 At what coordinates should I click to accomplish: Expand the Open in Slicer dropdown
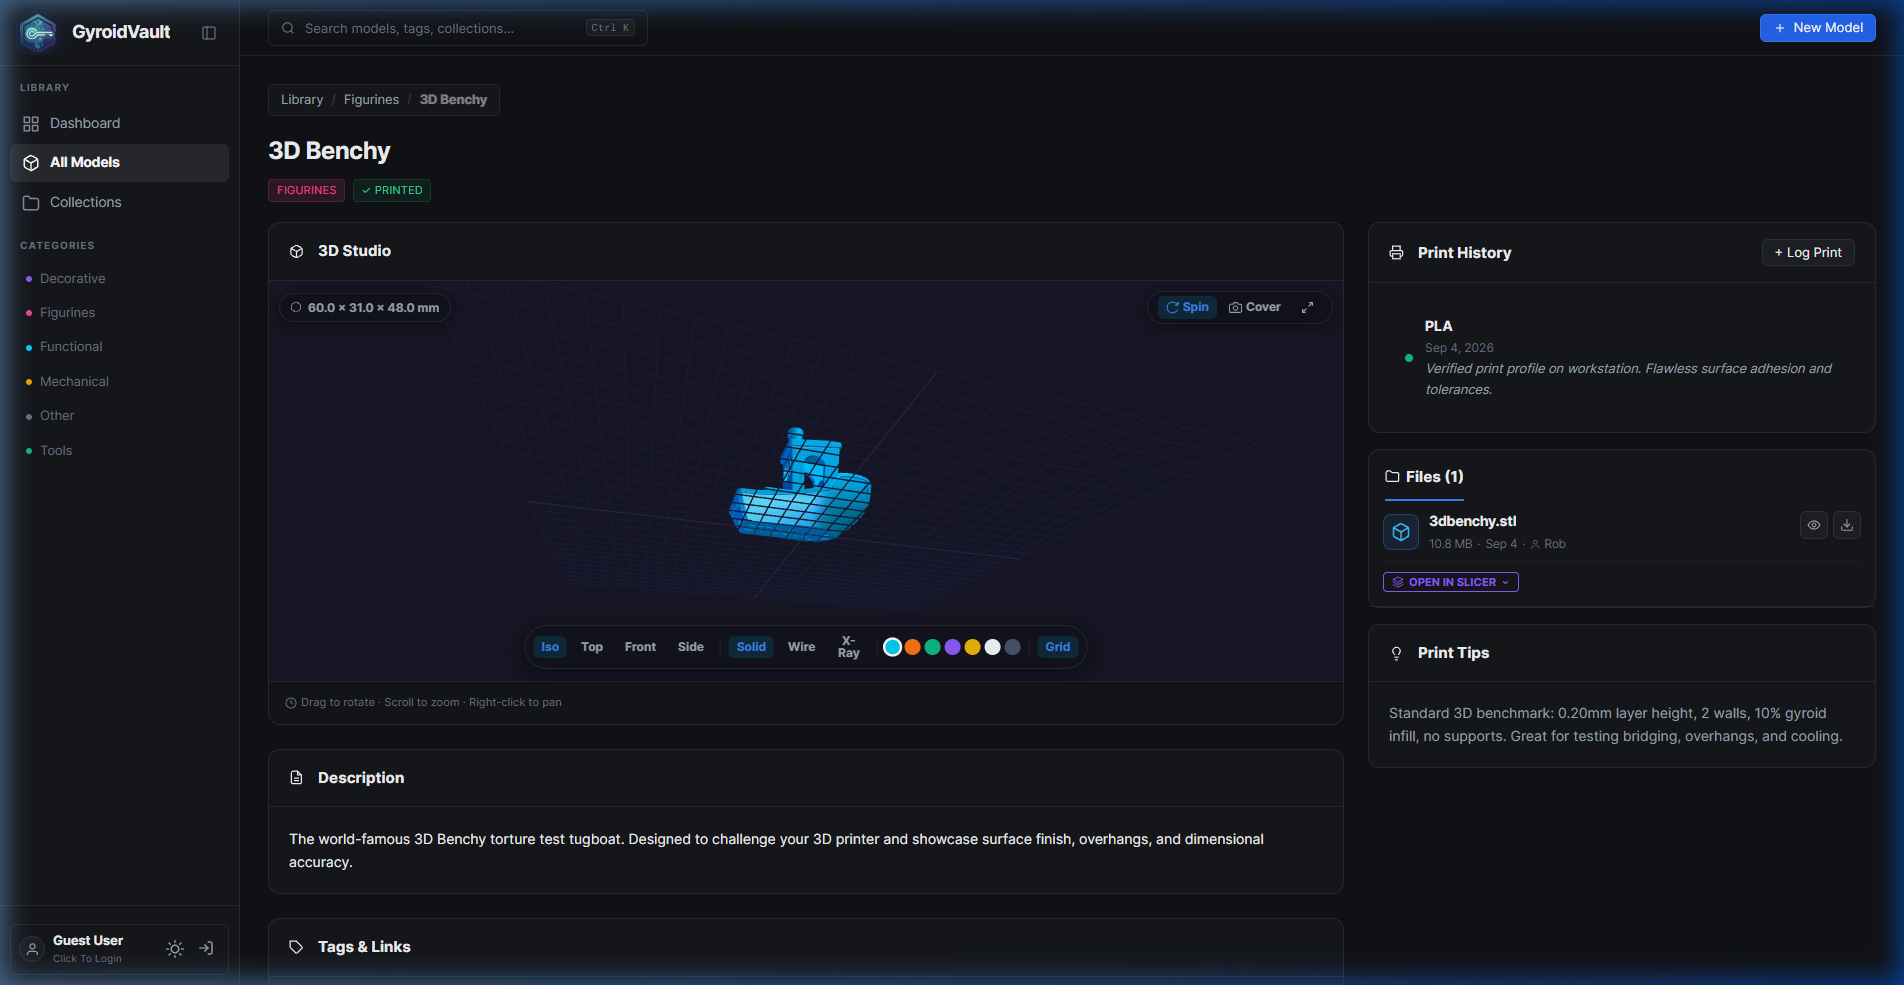(x=1451, y=582)
